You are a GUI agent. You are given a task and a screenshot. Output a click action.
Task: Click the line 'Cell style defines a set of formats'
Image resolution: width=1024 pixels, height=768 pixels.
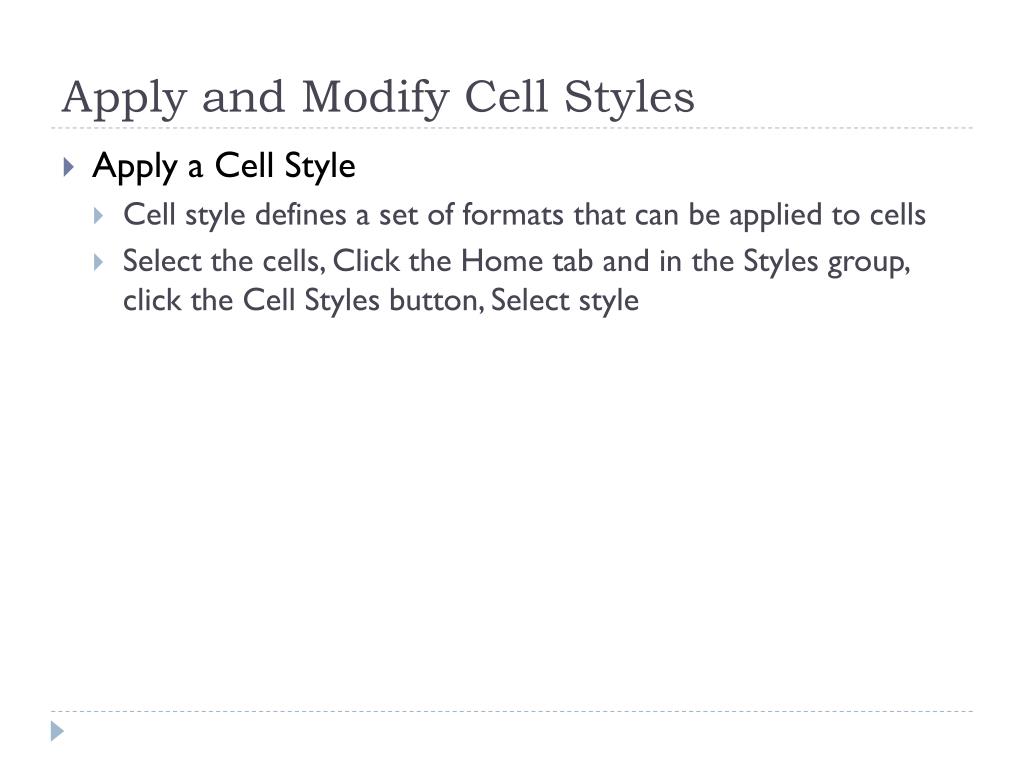tap(524, 215)
